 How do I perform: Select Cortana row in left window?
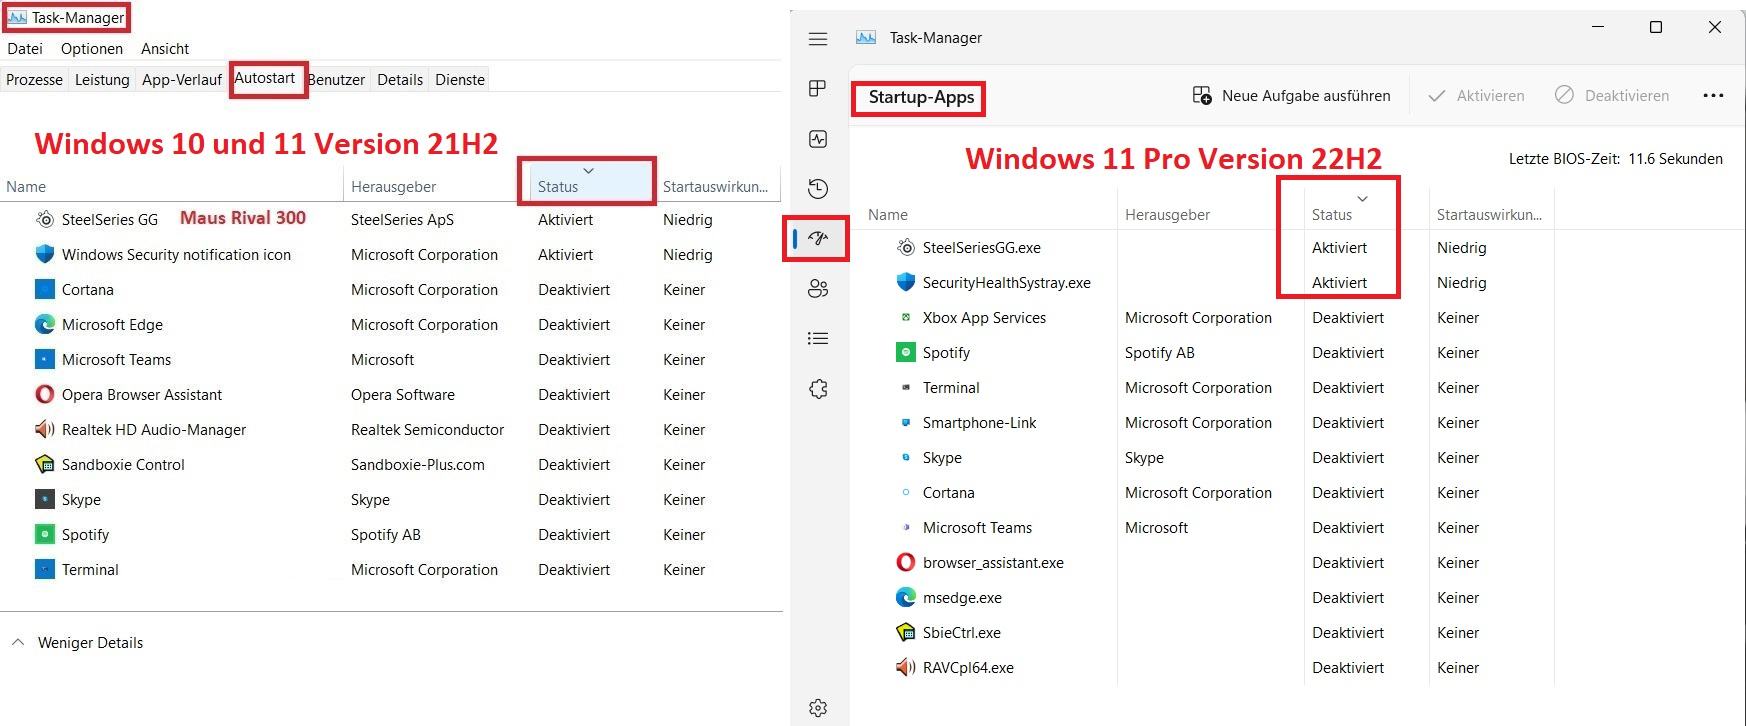(390, 289)
